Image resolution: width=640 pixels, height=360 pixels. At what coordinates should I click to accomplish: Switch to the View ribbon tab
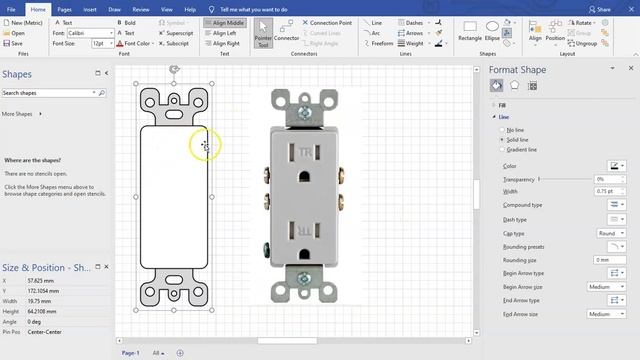point(167,9)
